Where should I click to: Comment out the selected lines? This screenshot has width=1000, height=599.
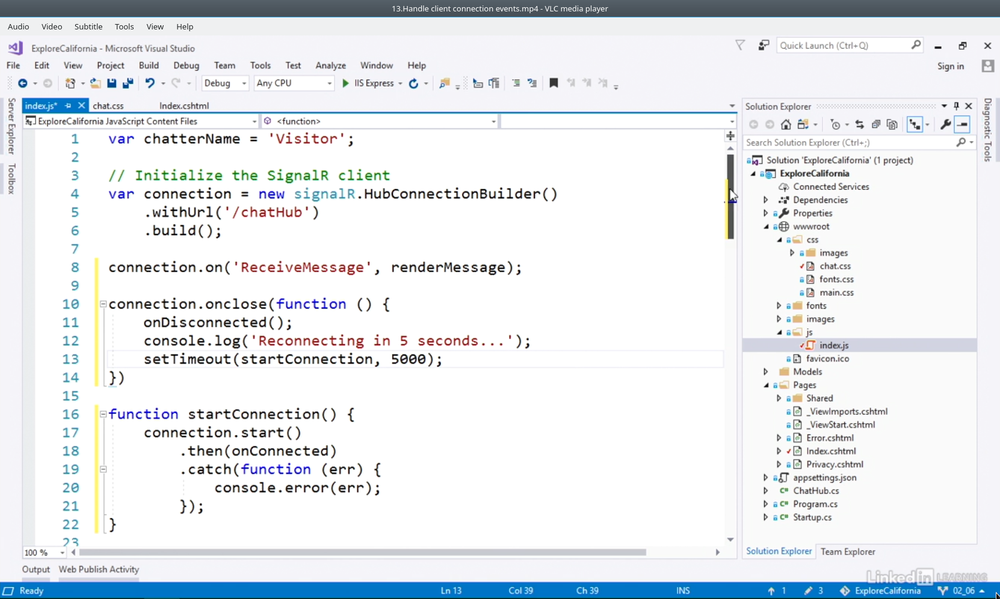(516, 84)
